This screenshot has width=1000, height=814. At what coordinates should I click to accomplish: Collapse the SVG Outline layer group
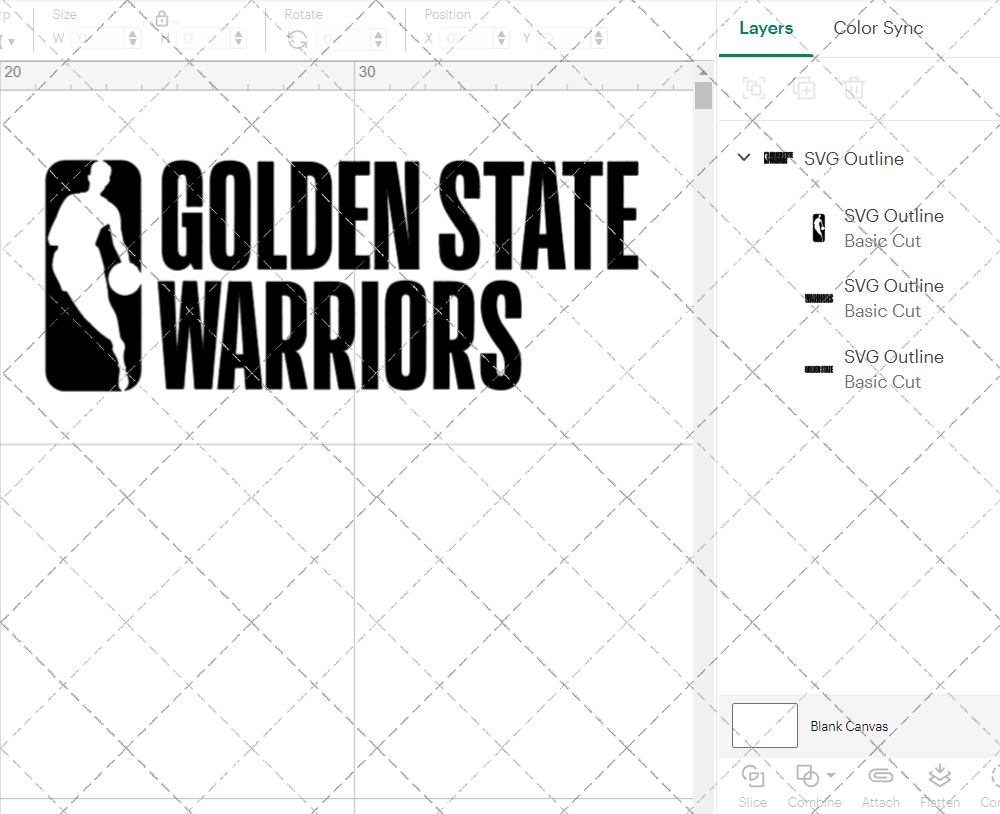[743, 158]
